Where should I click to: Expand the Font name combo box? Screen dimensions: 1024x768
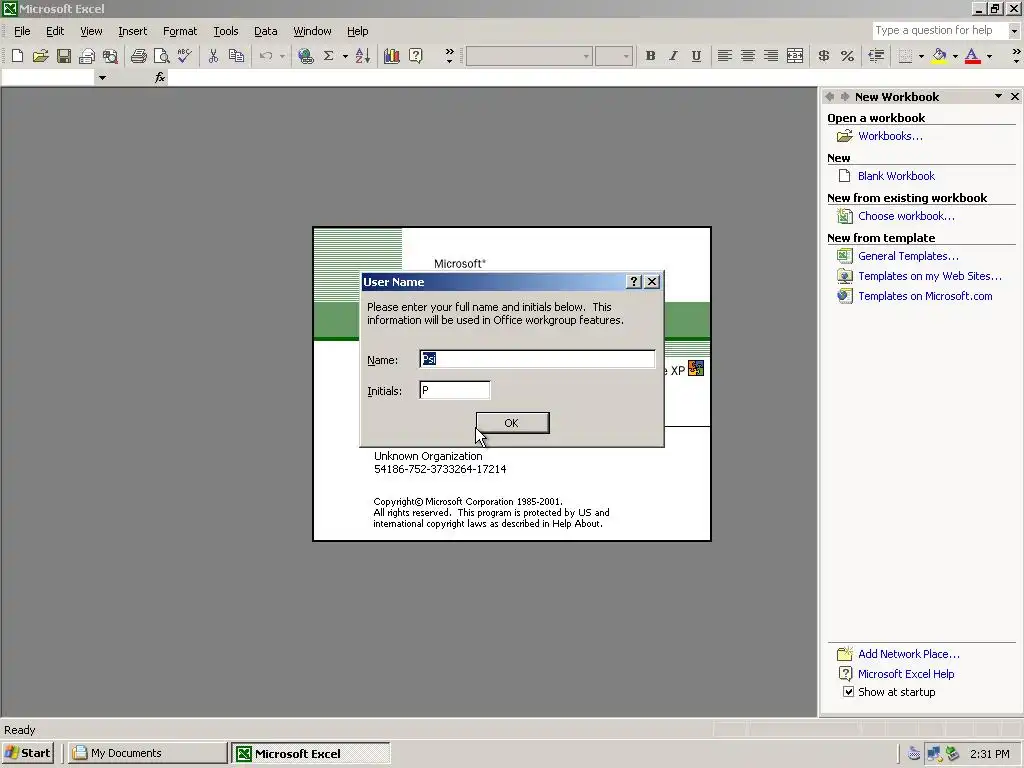point(586,56)
